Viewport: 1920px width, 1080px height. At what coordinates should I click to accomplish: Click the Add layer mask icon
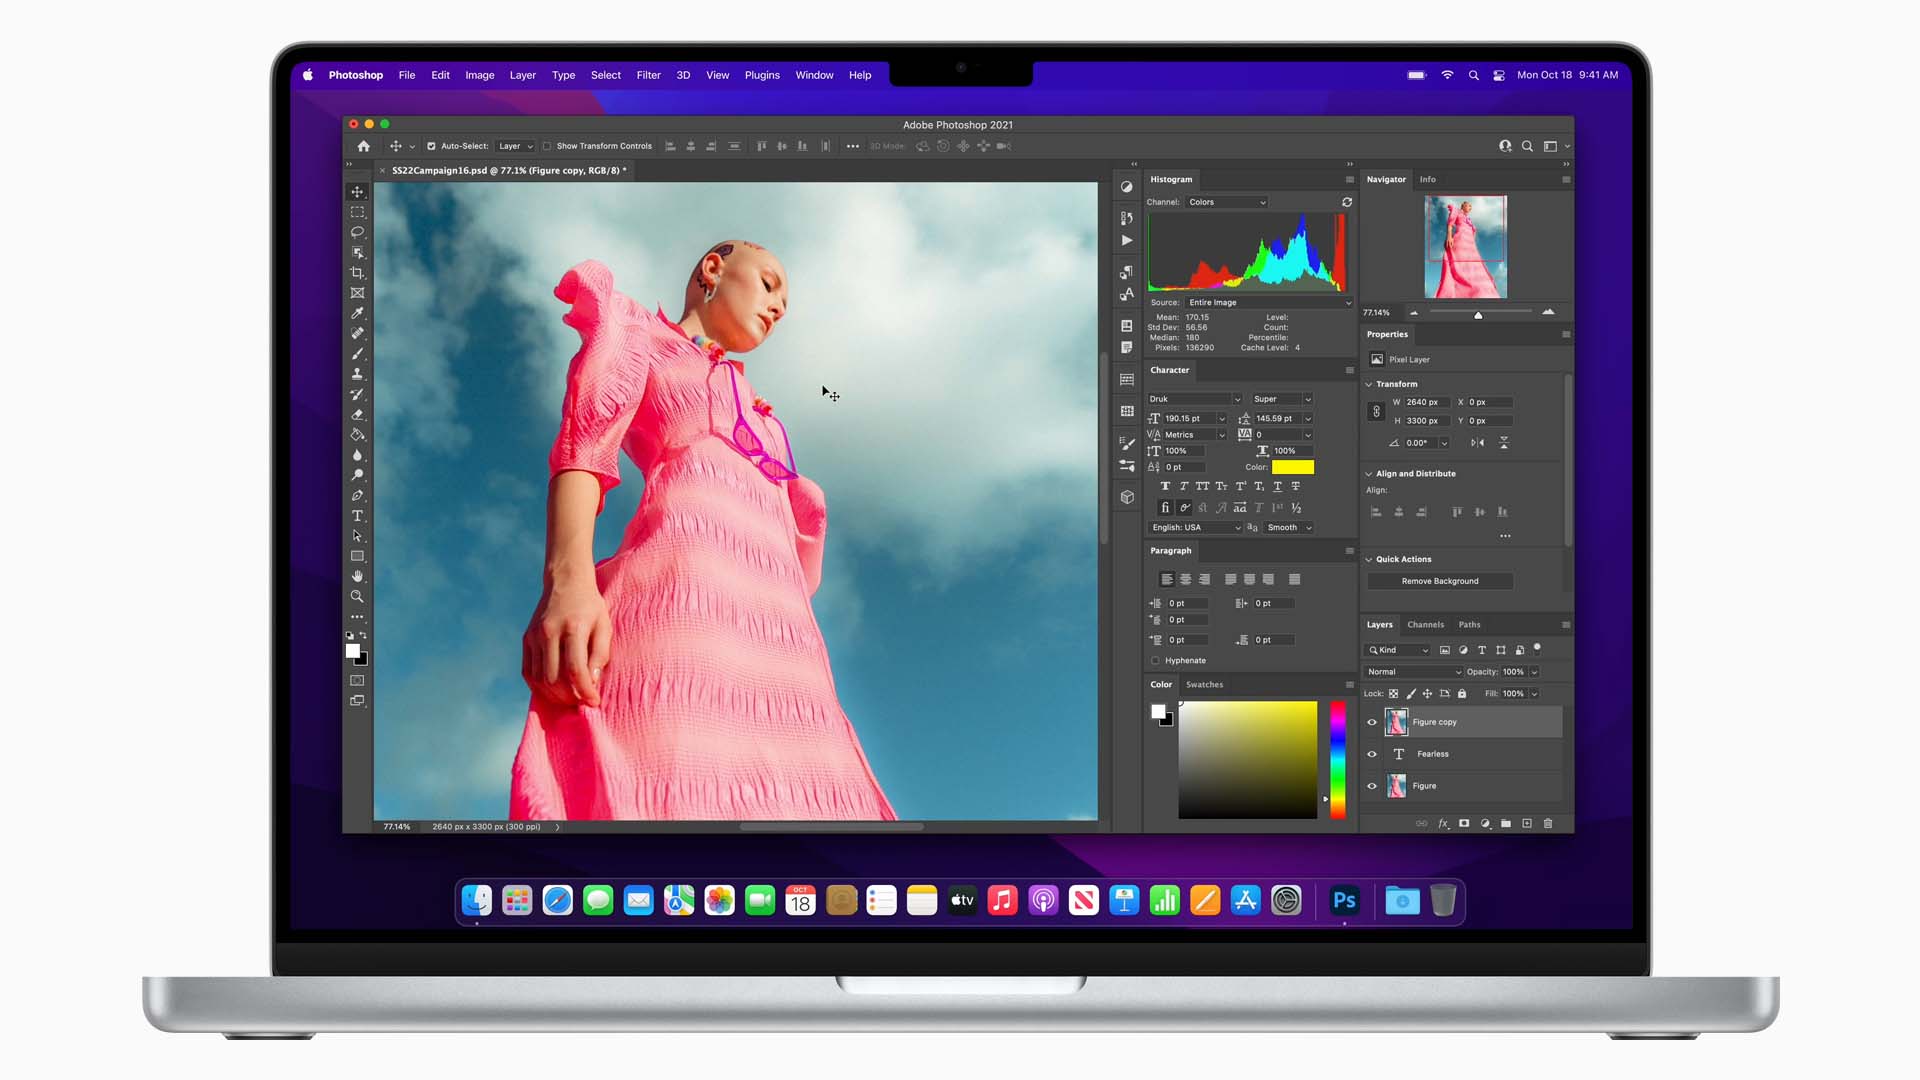(x=1464, y=823)
